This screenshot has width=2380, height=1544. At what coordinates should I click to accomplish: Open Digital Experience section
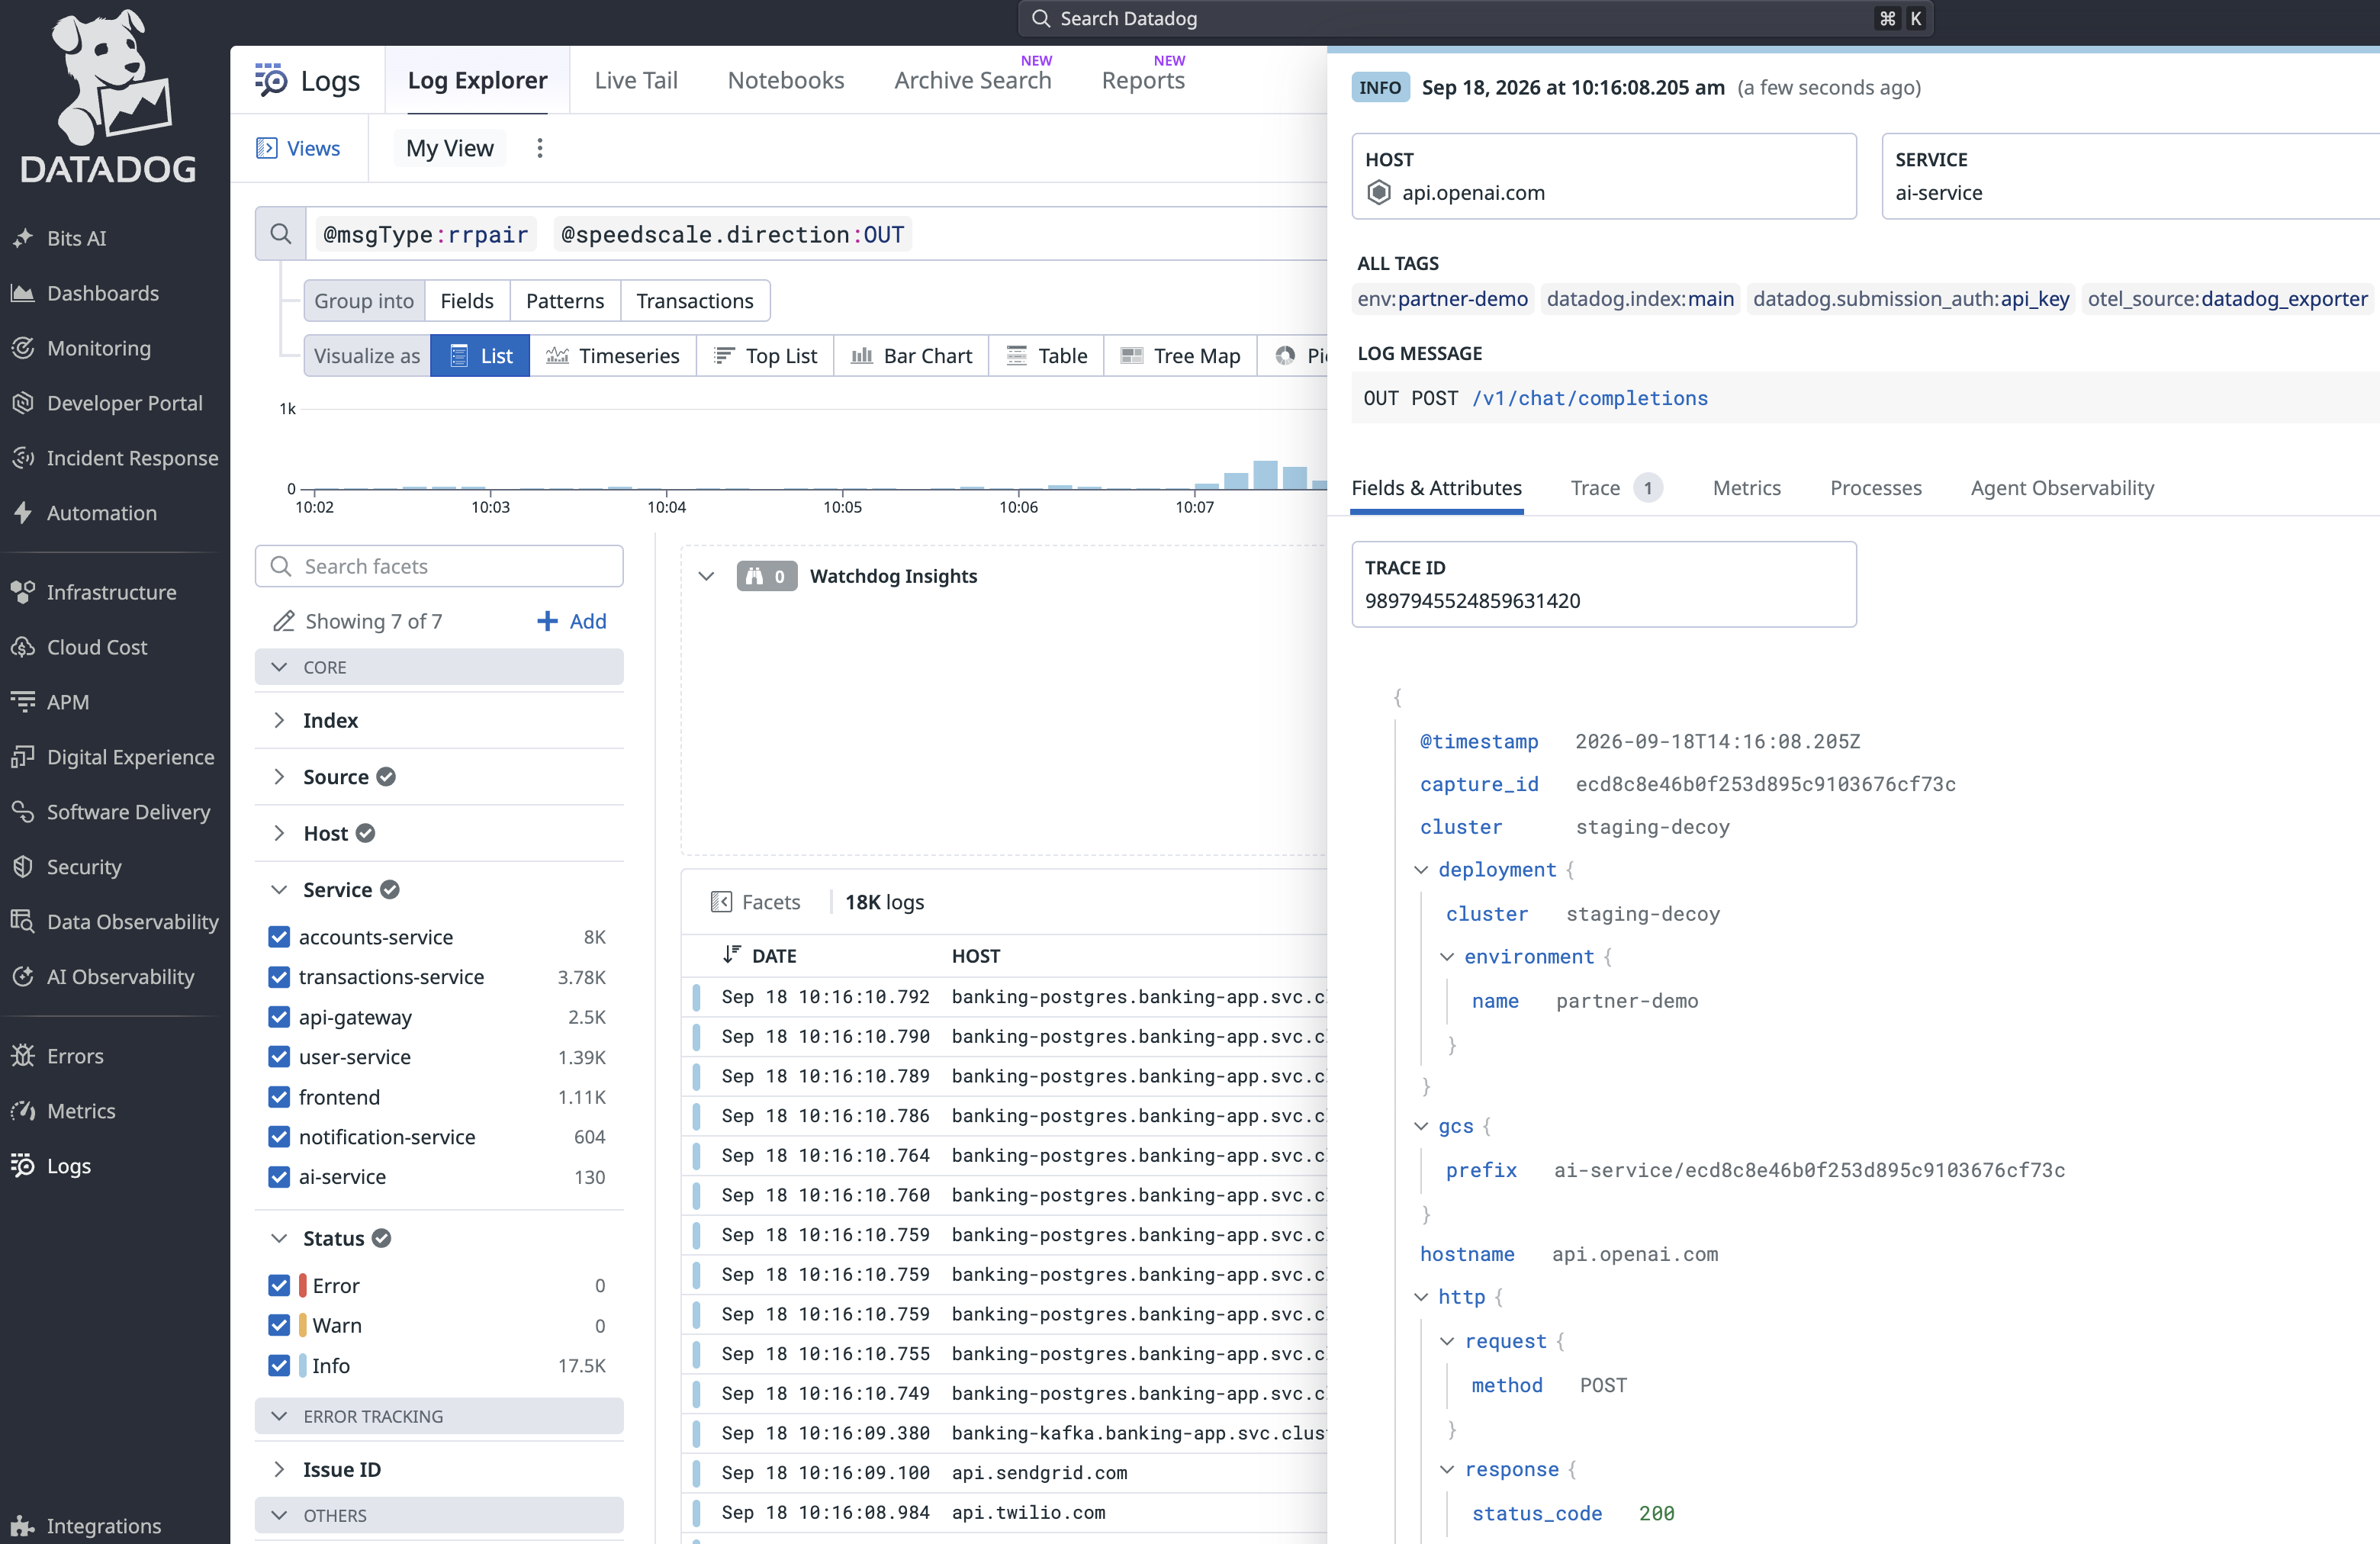113,757
